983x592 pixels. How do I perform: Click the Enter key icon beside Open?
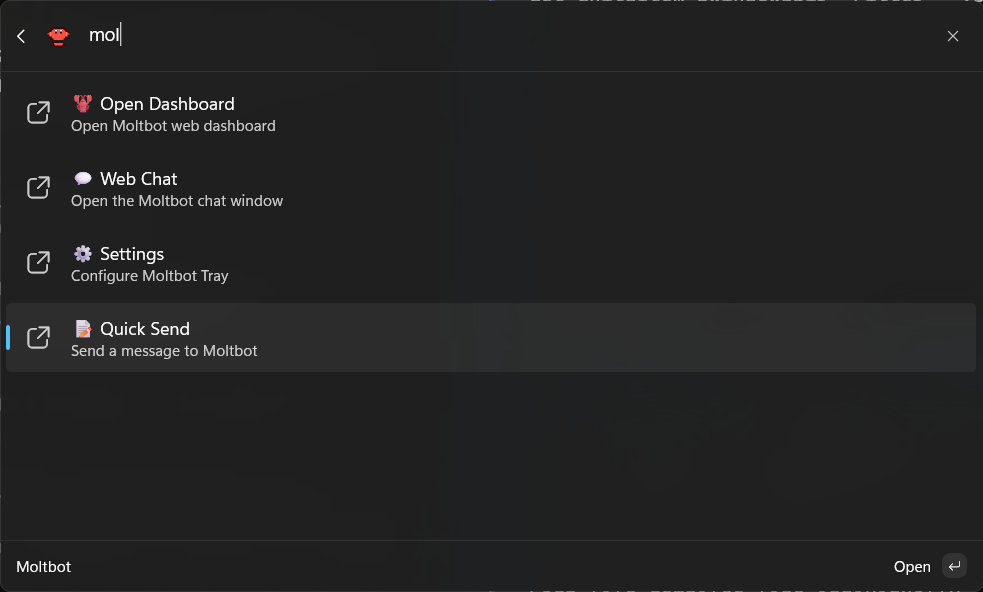954,567
